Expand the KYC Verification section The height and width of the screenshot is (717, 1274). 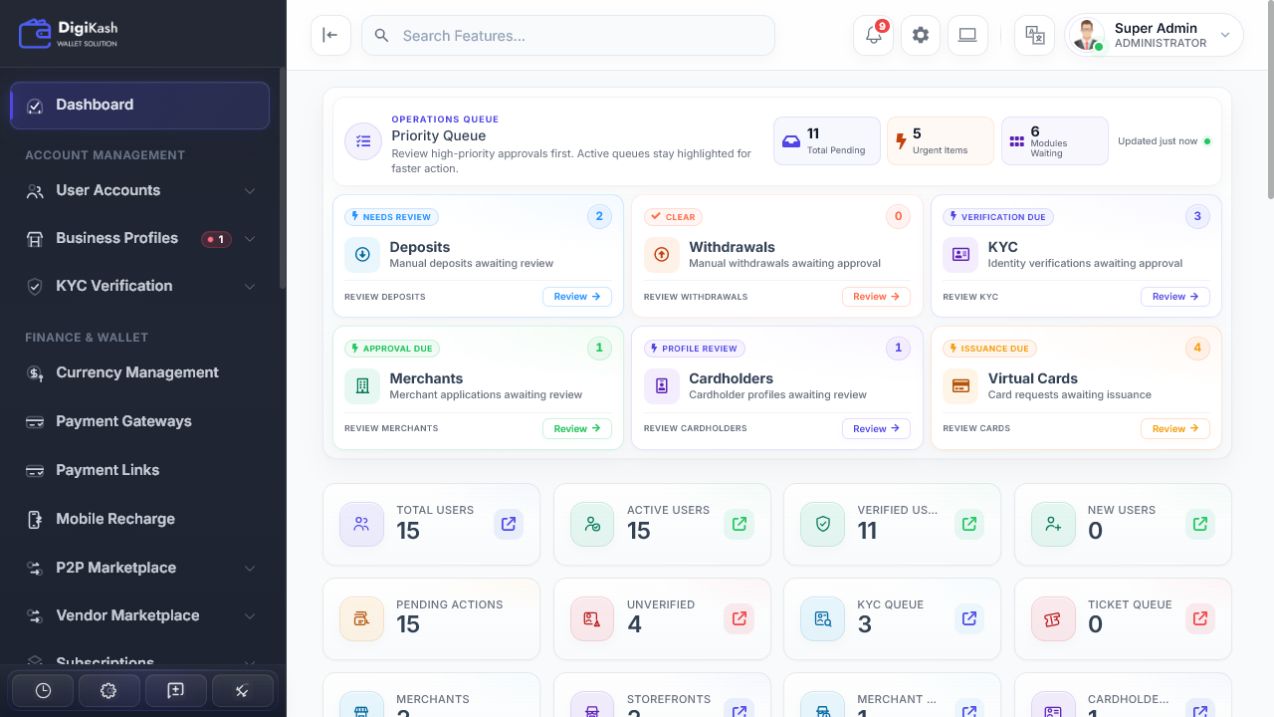tap(140, 286)
